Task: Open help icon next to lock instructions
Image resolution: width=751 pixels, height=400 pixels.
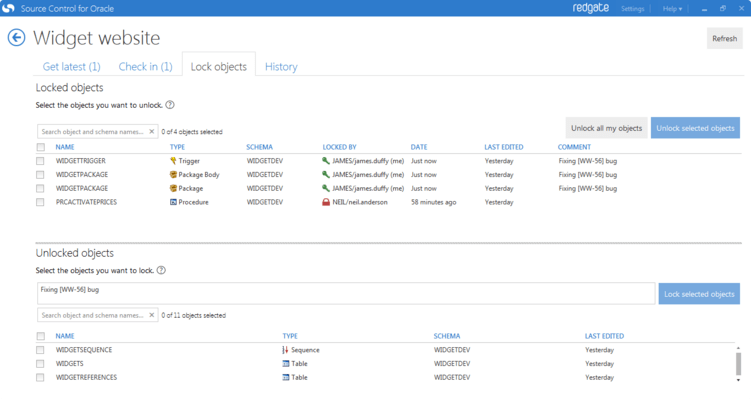Action: [x=161, y=270]
